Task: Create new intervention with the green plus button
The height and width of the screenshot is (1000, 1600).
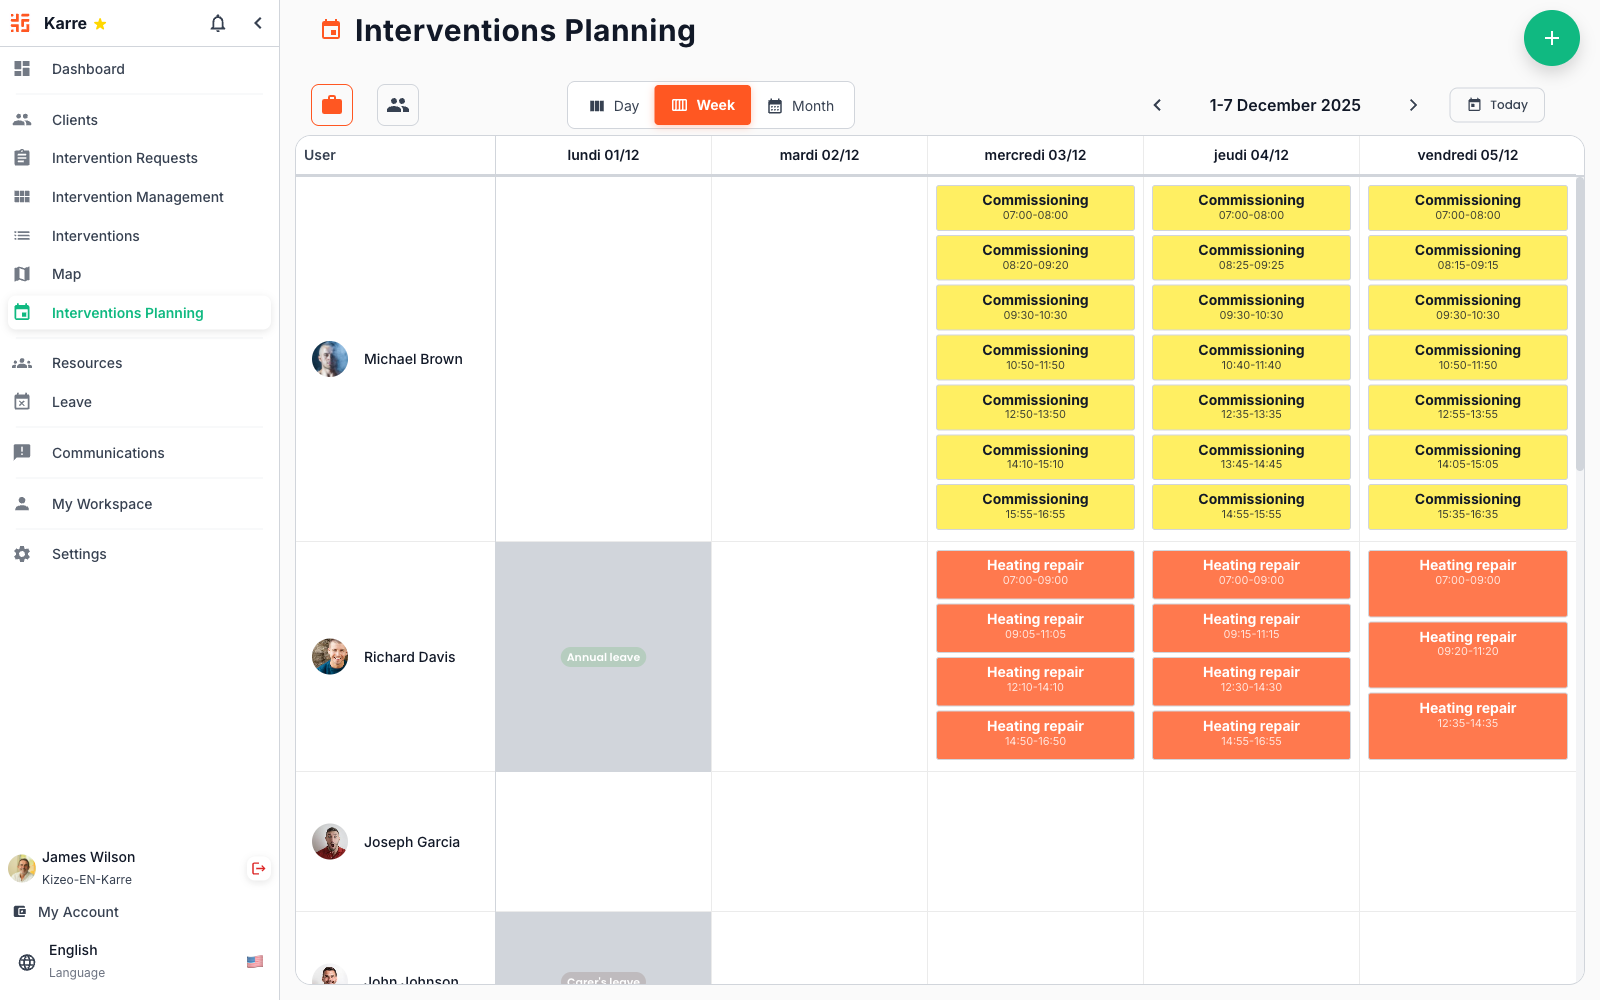Action: pos(1551,38)
